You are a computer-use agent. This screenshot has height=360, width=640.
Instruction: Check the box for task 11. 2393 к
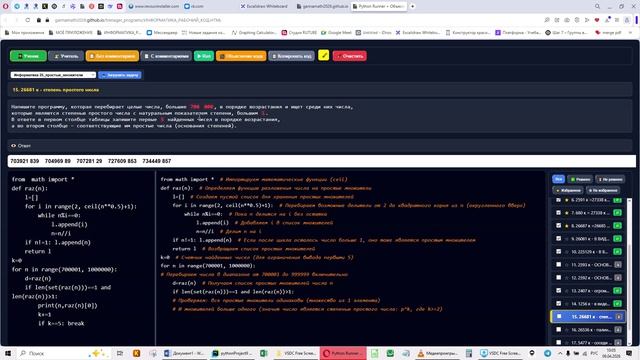click(x=558, y=264)
